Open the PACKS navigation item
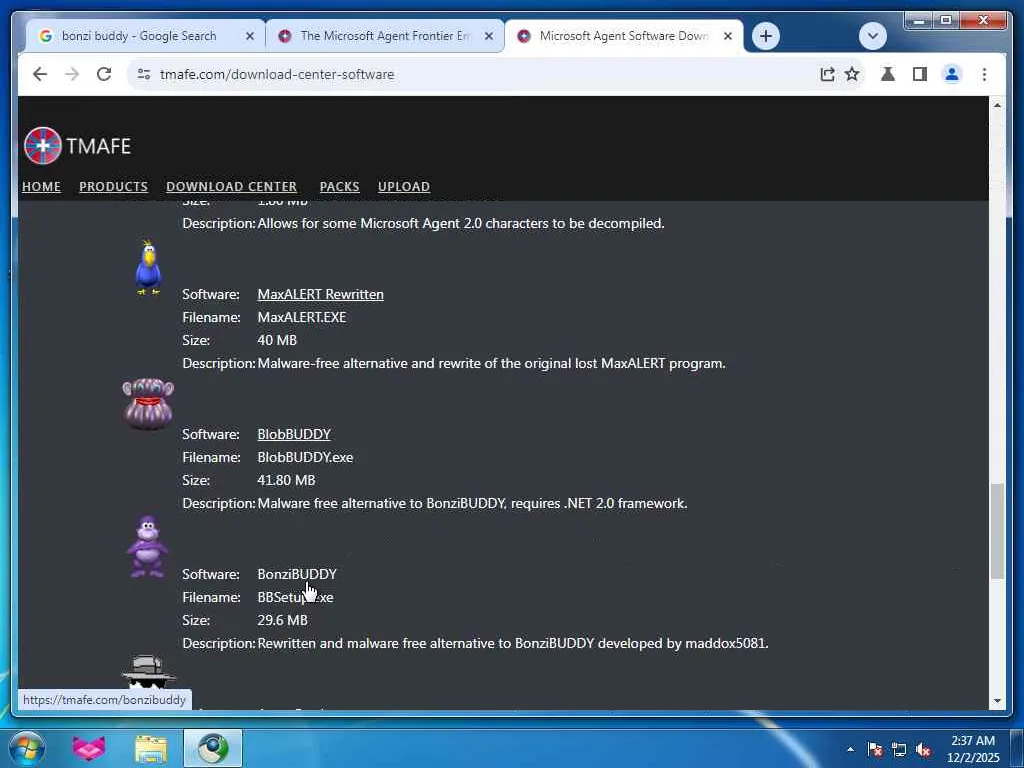This screenshot has height=768, width=1024. [340, 187]
